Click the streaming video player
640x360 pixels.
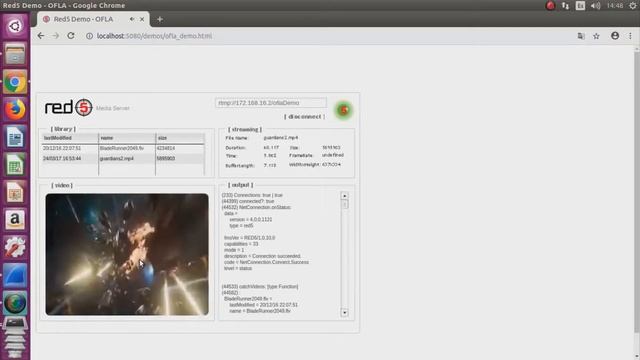[x=127, y=254]
